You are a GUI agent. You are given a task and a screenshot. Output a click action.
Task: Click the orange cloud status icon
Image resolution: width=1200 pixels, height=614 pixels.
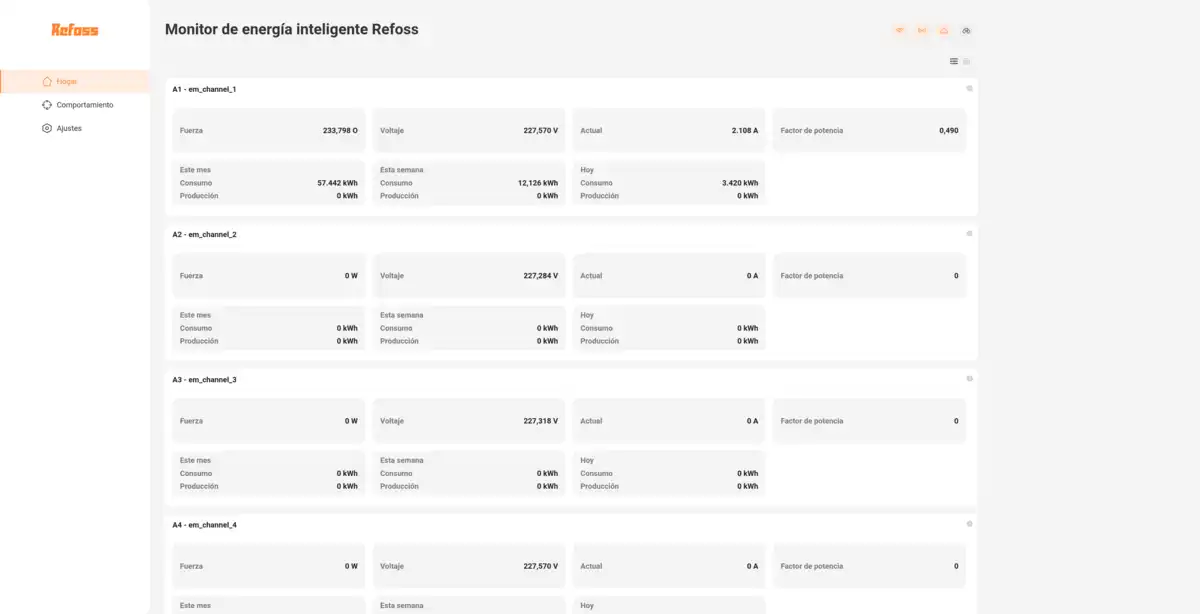pyautogui.click(x=943, y=31)
